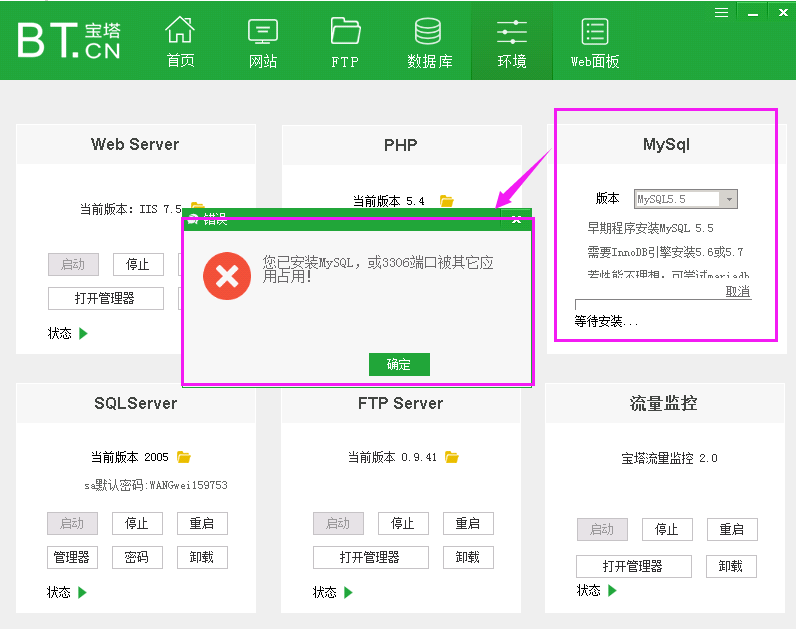Open the 环境 environment sliders icon
Image resolution: width=796 pixels, height=629 pixels.
[512, 32]
